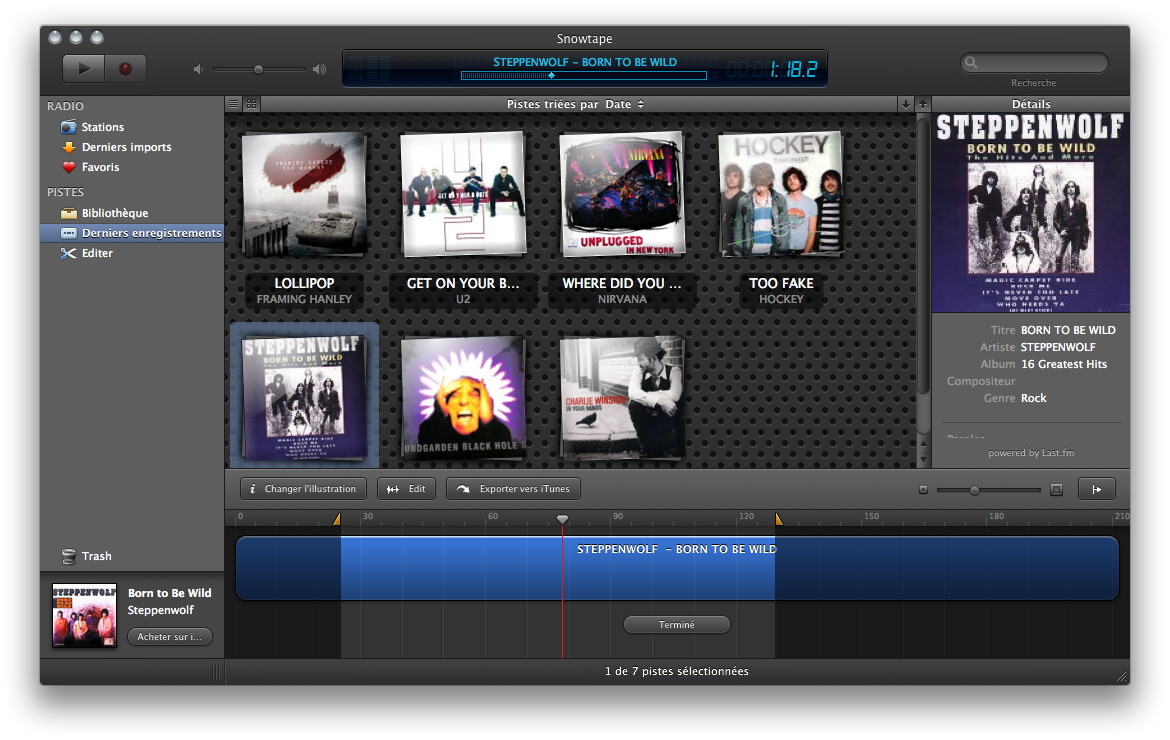Start playback with the play button
The image size is (1170, 740).
(x=84, y=69)
